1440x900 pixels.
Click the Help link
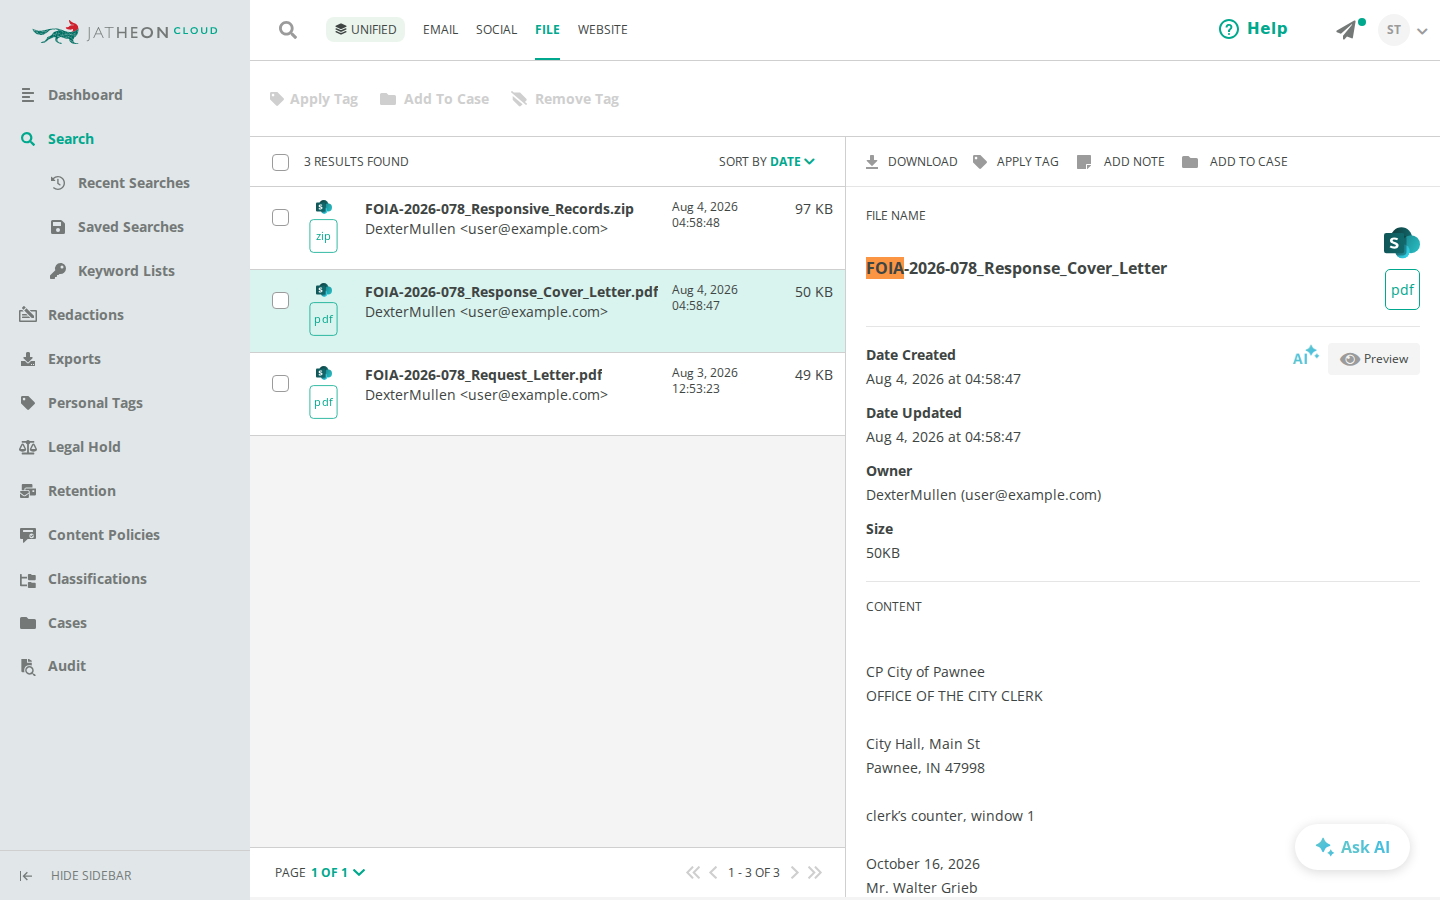[1253, 29]
